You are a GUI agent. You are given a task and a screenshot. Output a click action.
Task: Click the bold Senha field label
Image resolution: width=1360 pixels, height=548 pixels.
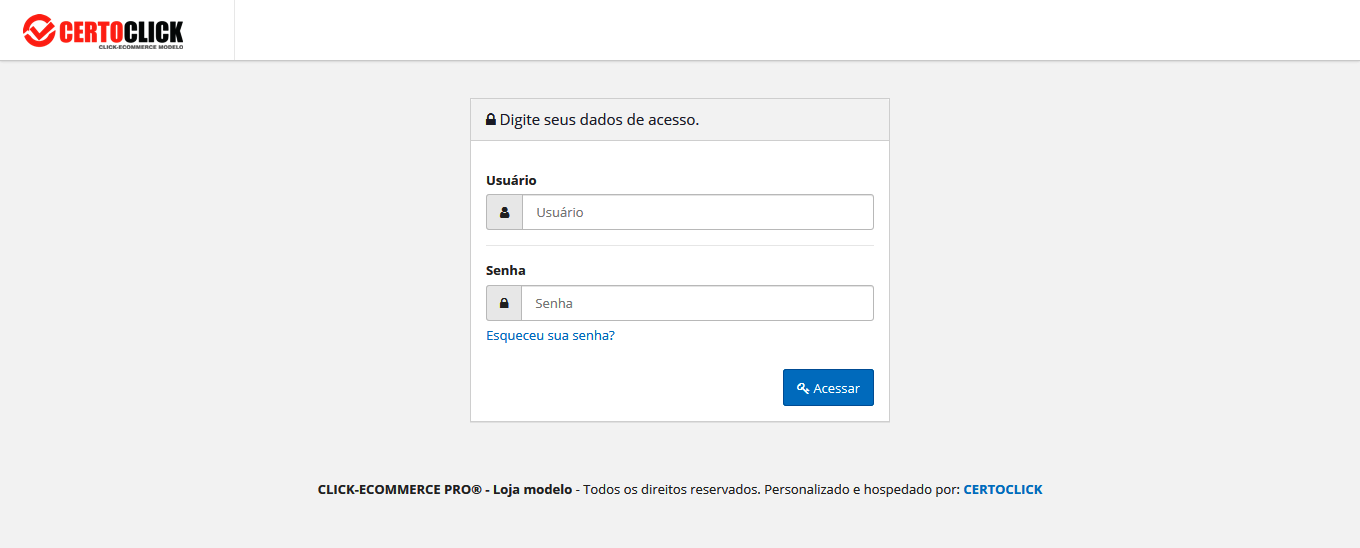point(506,271)
